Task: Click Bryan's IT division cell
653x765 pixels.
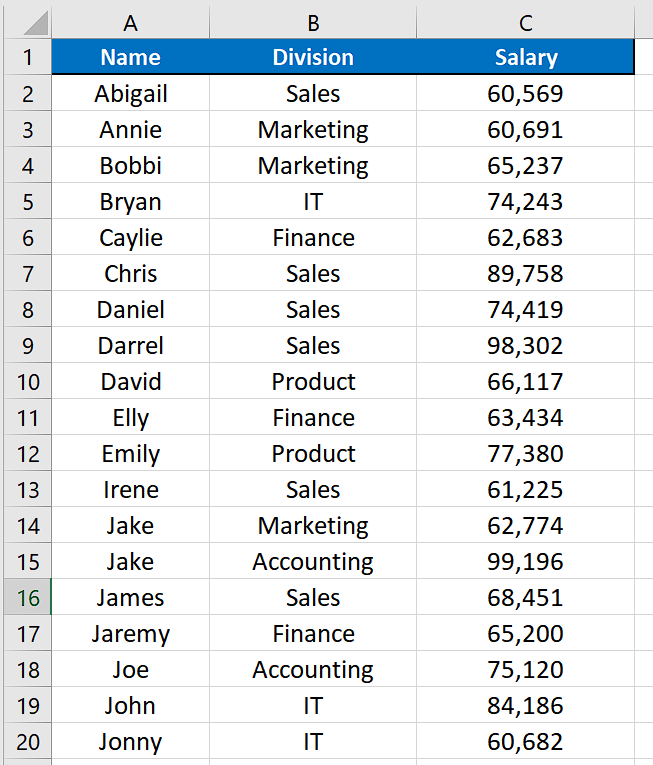Action: (313, 201)
